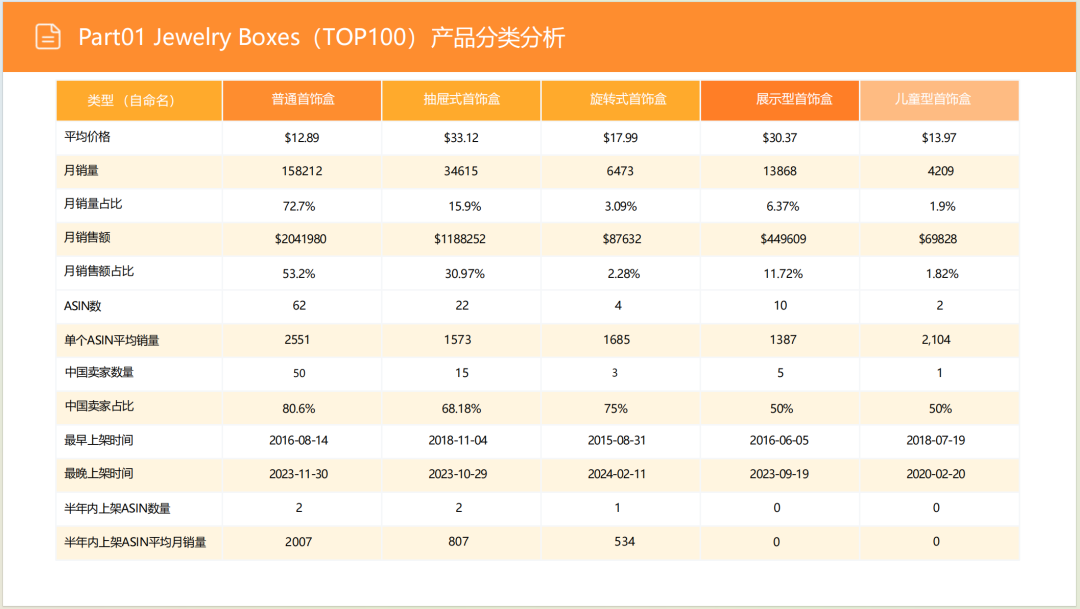Select the seller share cell 80.6%
The height and width of the screenshot is (609, 1080).
299,409
